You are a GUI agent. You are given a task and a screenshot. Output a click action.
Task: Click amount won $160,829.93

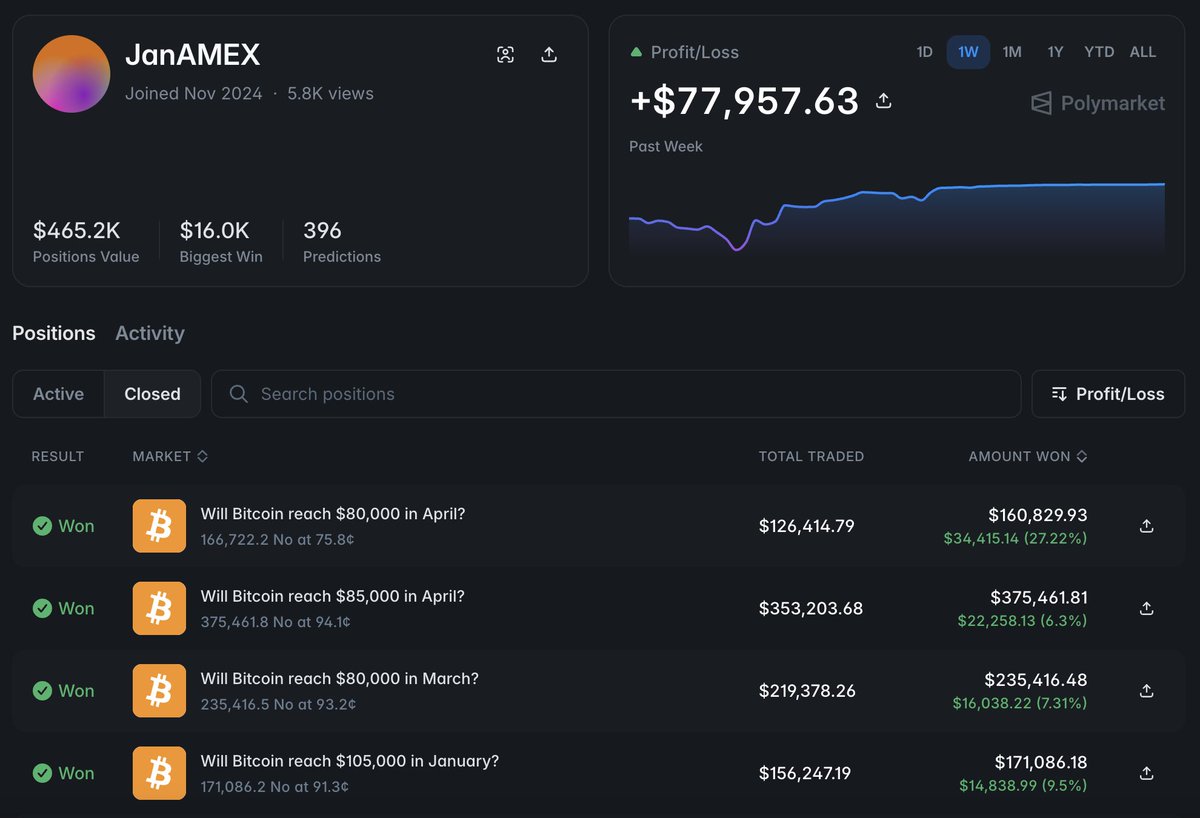point(1038,515)
